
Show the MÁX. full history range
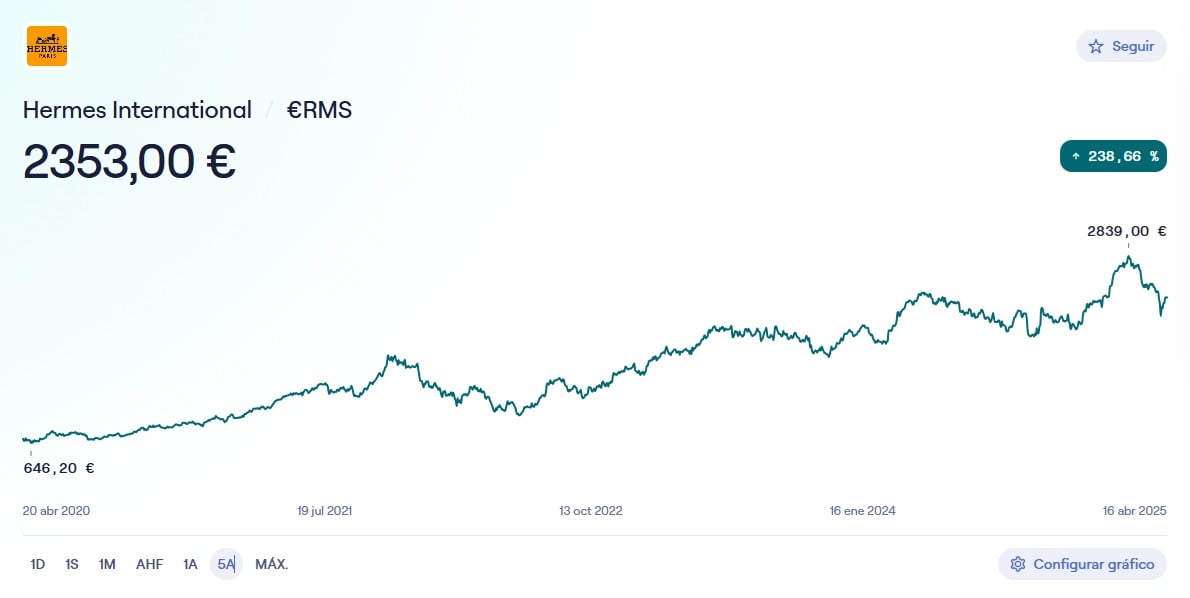coord(271,564)
